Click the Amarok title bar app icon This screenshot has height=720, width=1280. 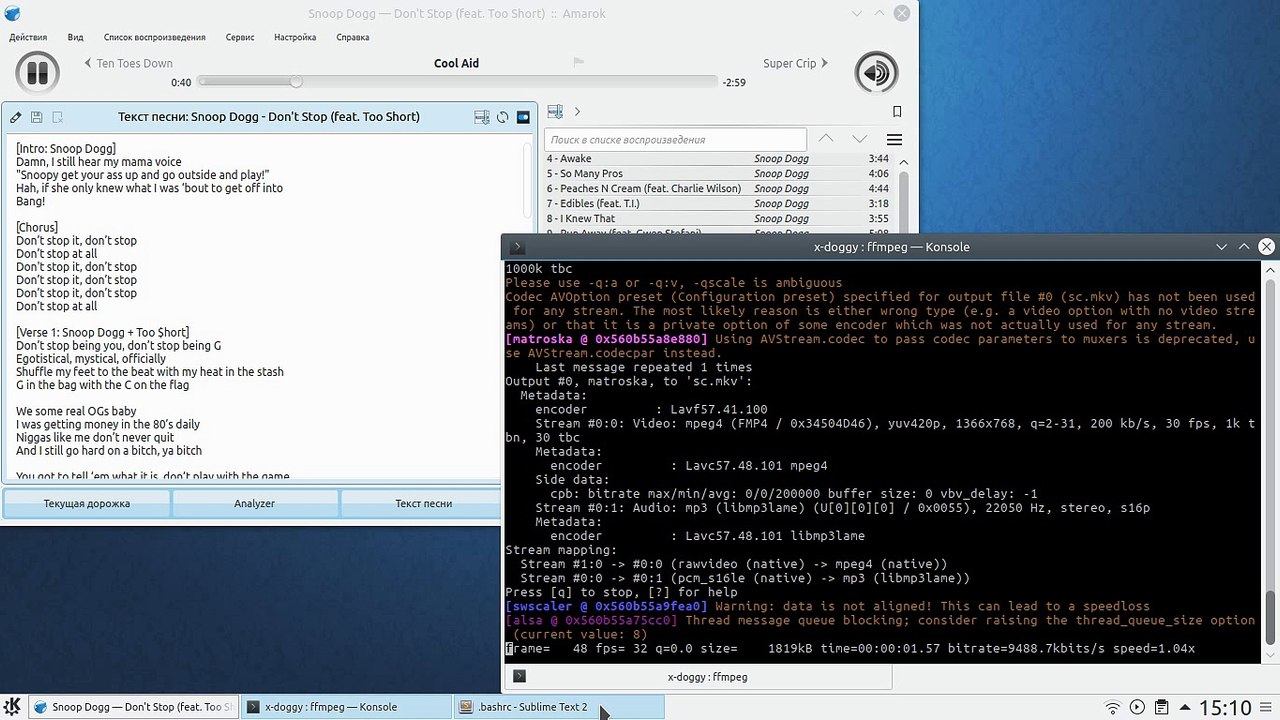click(x=12, y=14)
